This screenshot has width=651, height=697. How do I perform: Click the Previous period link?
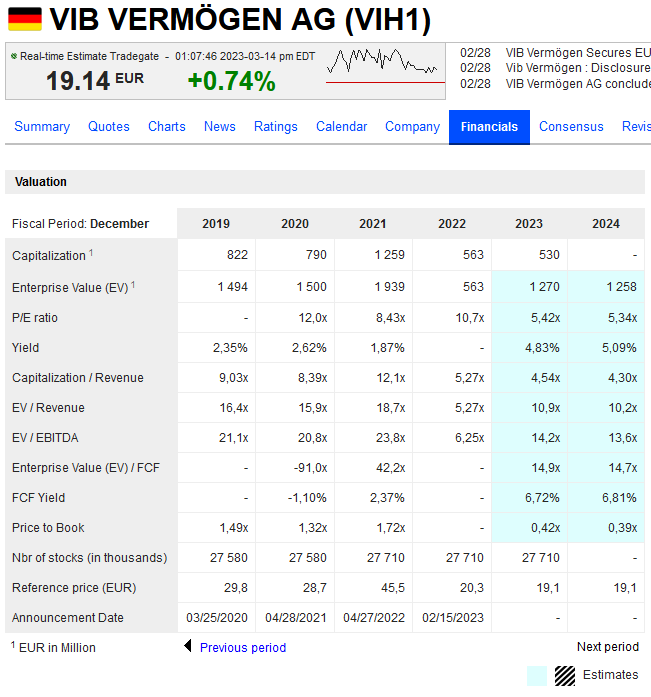point(243,648)
